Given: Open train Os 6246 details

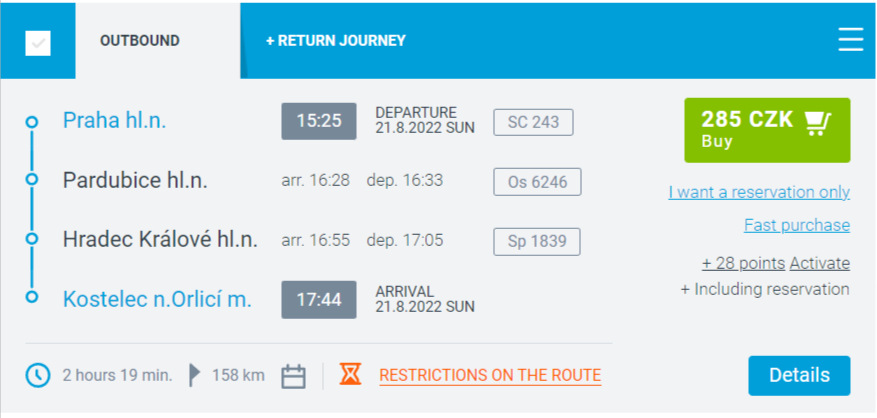Looking at the screenshot, I should tap(537, 182).
